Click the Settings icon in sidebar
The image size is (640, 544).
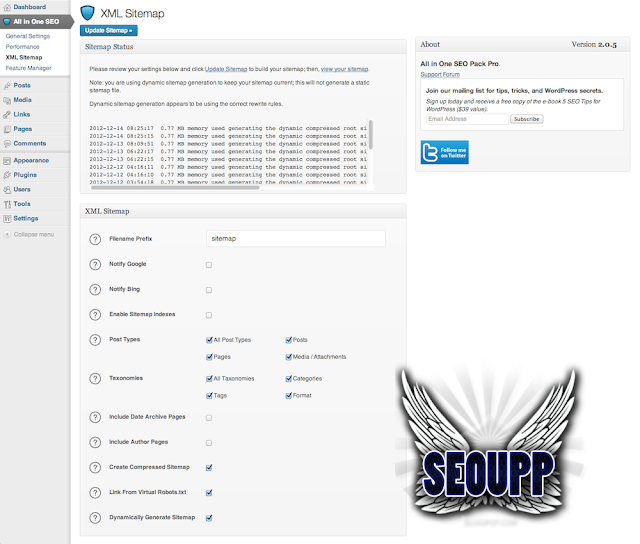coord(7,219)
